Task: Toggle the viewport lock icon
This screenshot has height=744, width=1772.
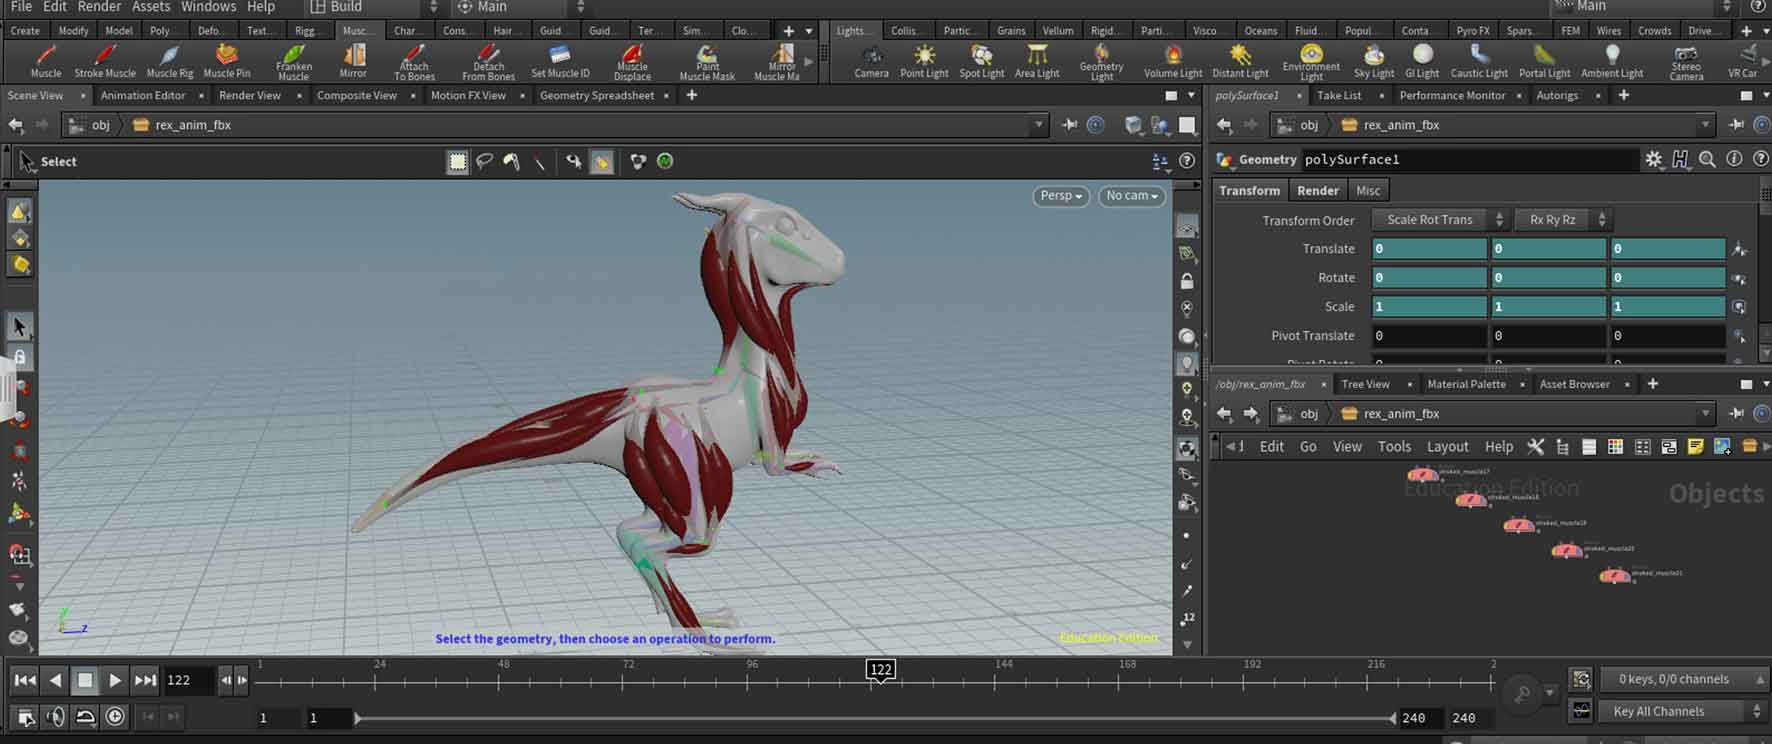Action: [1187, 281]
